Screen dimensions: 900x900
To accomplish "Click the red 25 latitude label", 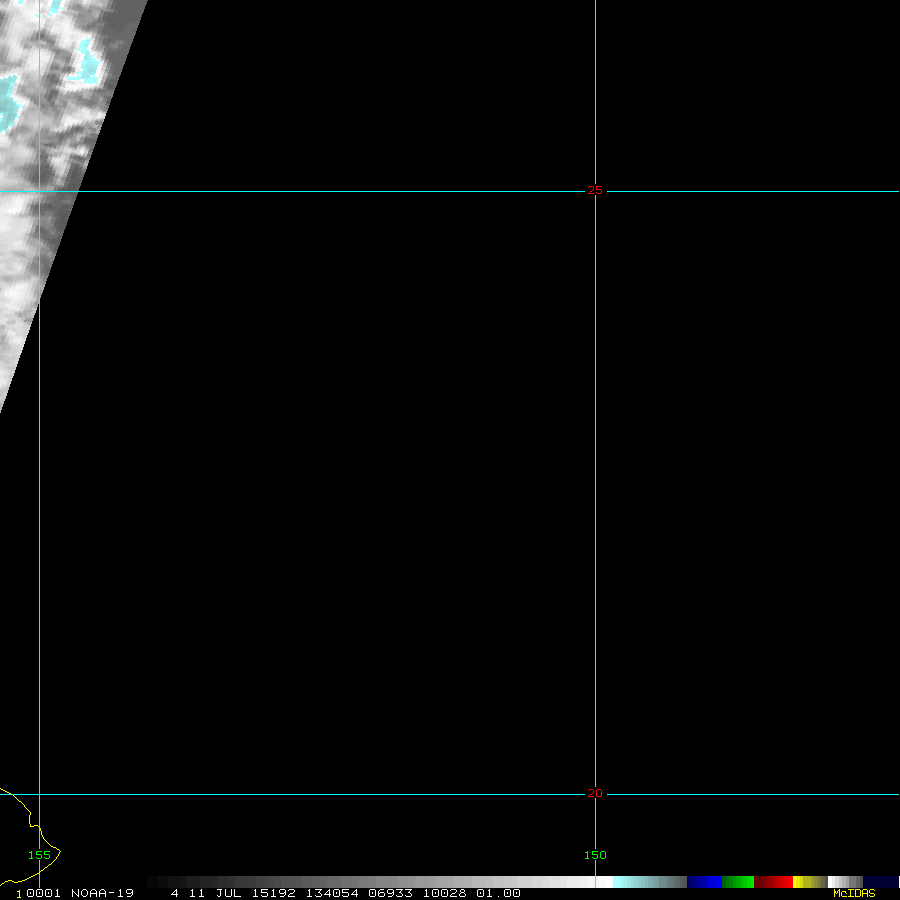I will [595, 190].
